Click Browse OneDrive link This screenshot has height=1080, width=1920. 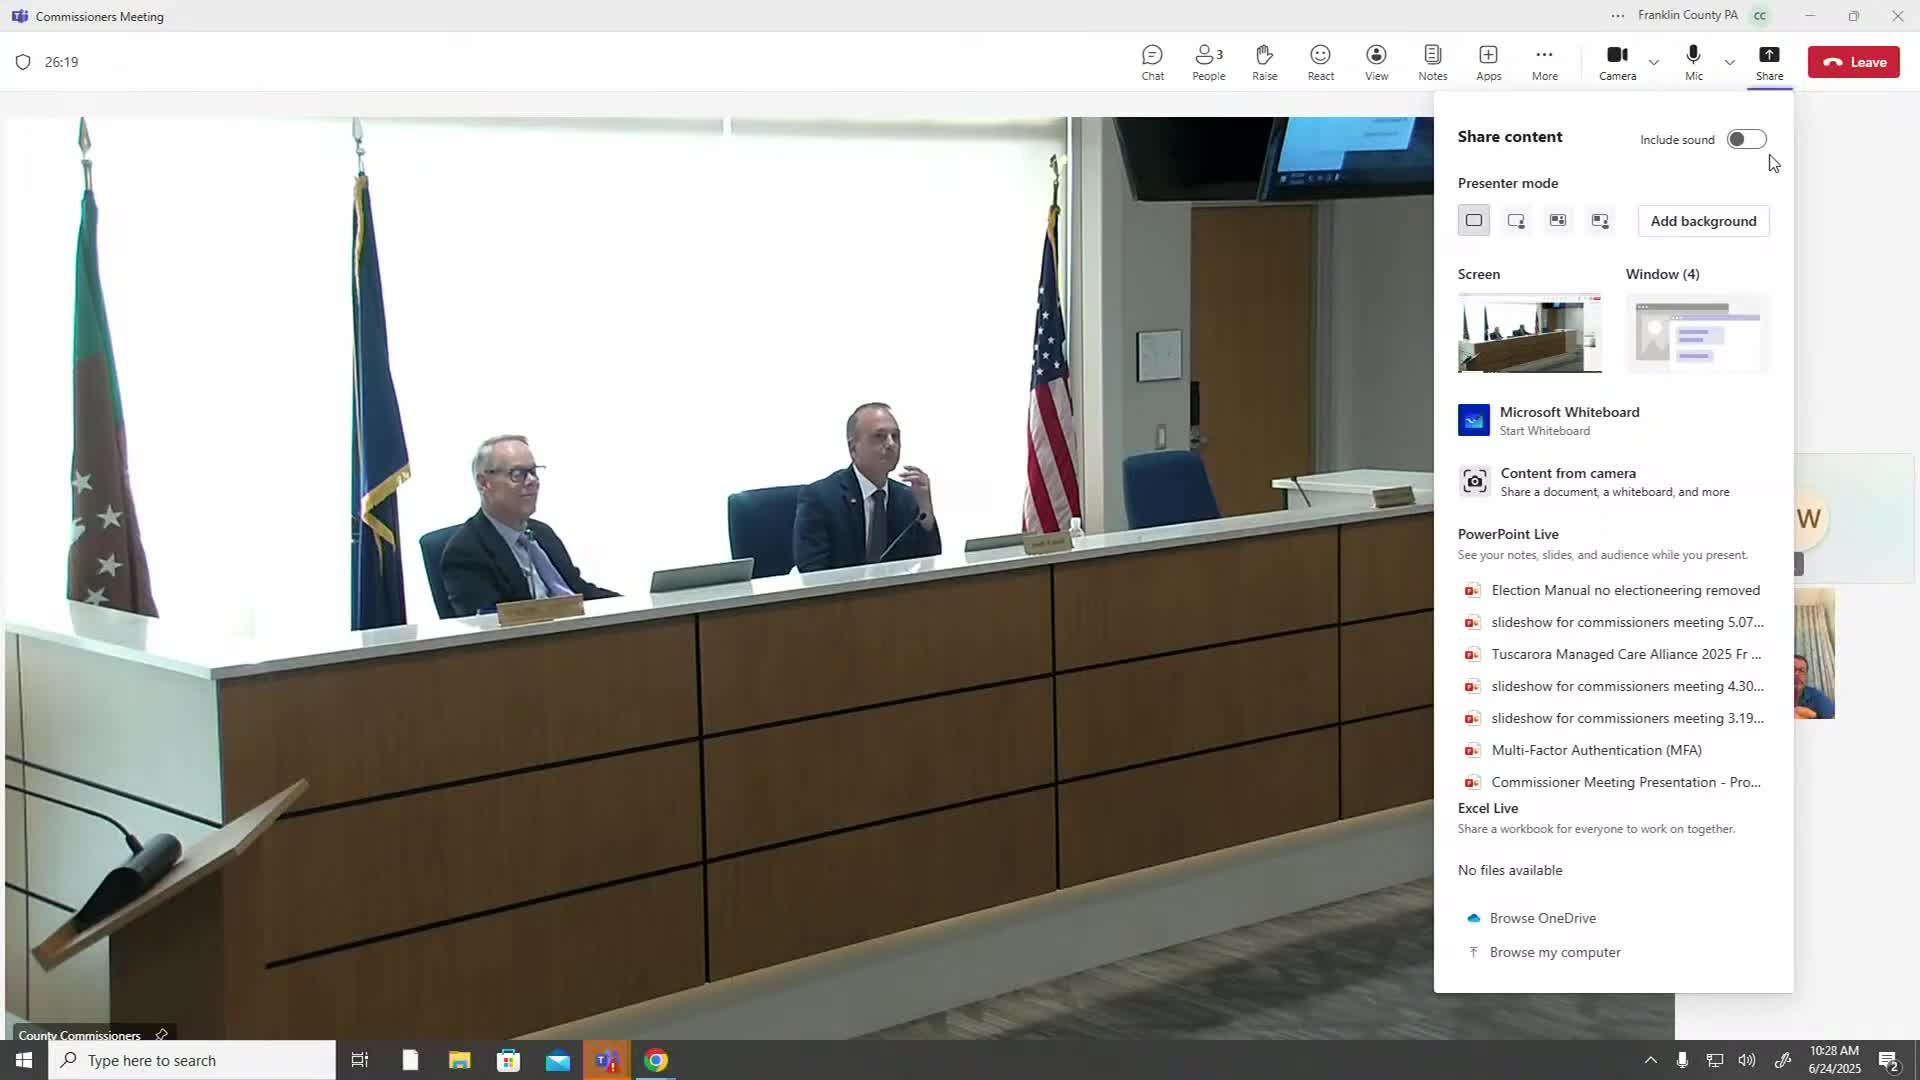click(1542, 918)
